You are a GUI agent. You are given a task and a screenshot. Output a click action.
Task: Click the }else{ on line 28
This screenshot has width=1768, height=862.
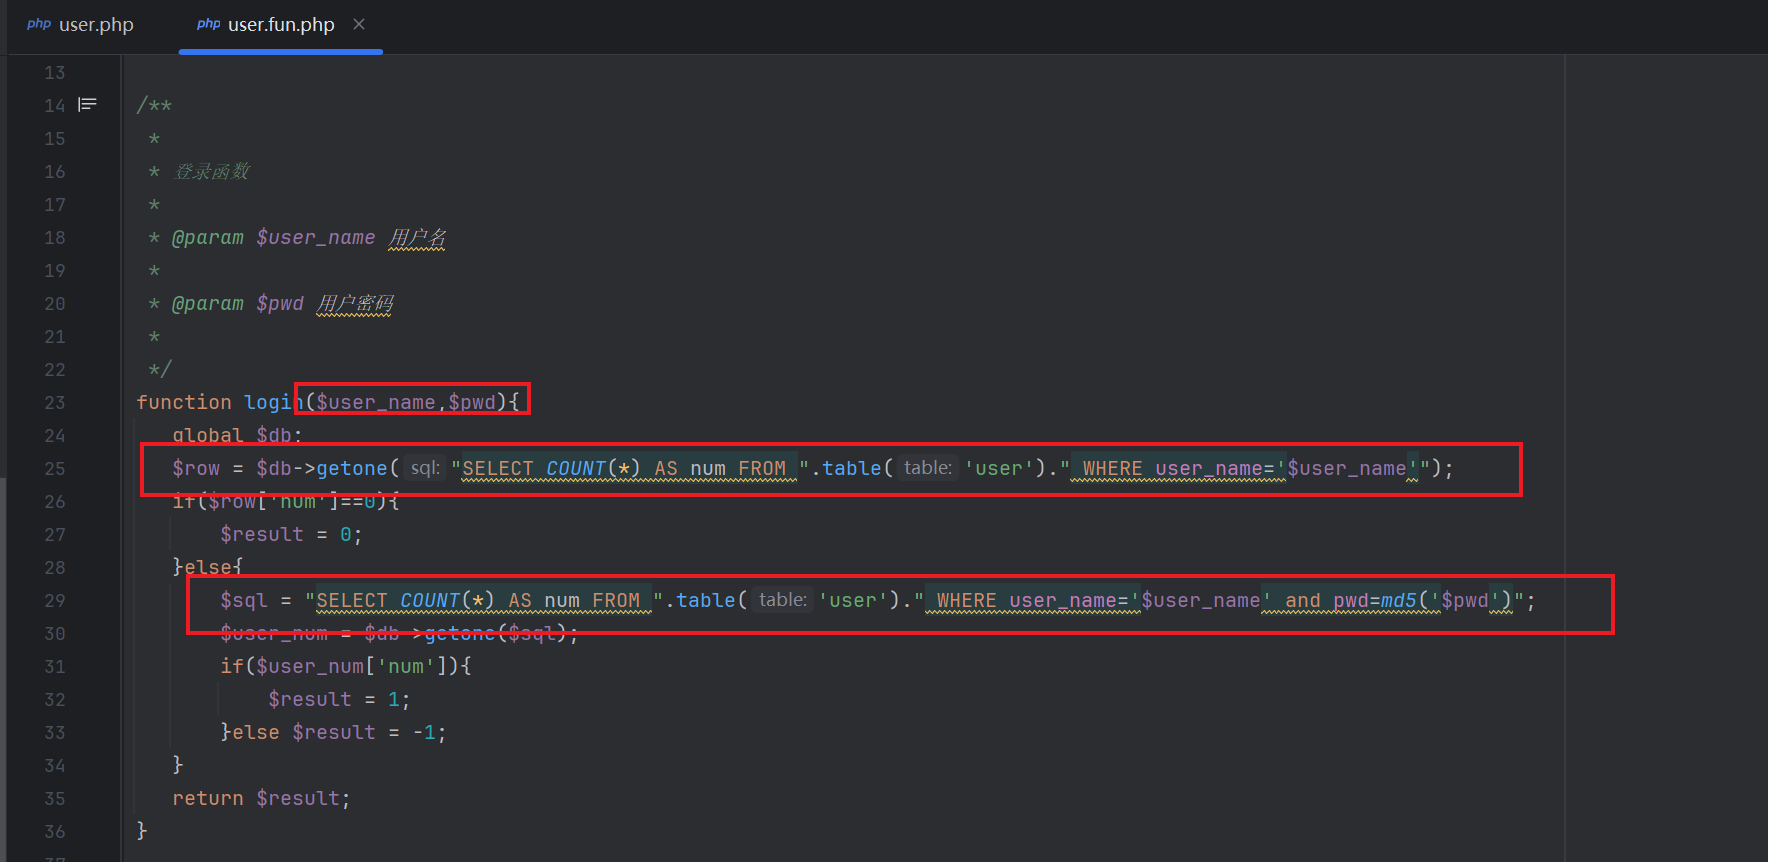[208, 567]
